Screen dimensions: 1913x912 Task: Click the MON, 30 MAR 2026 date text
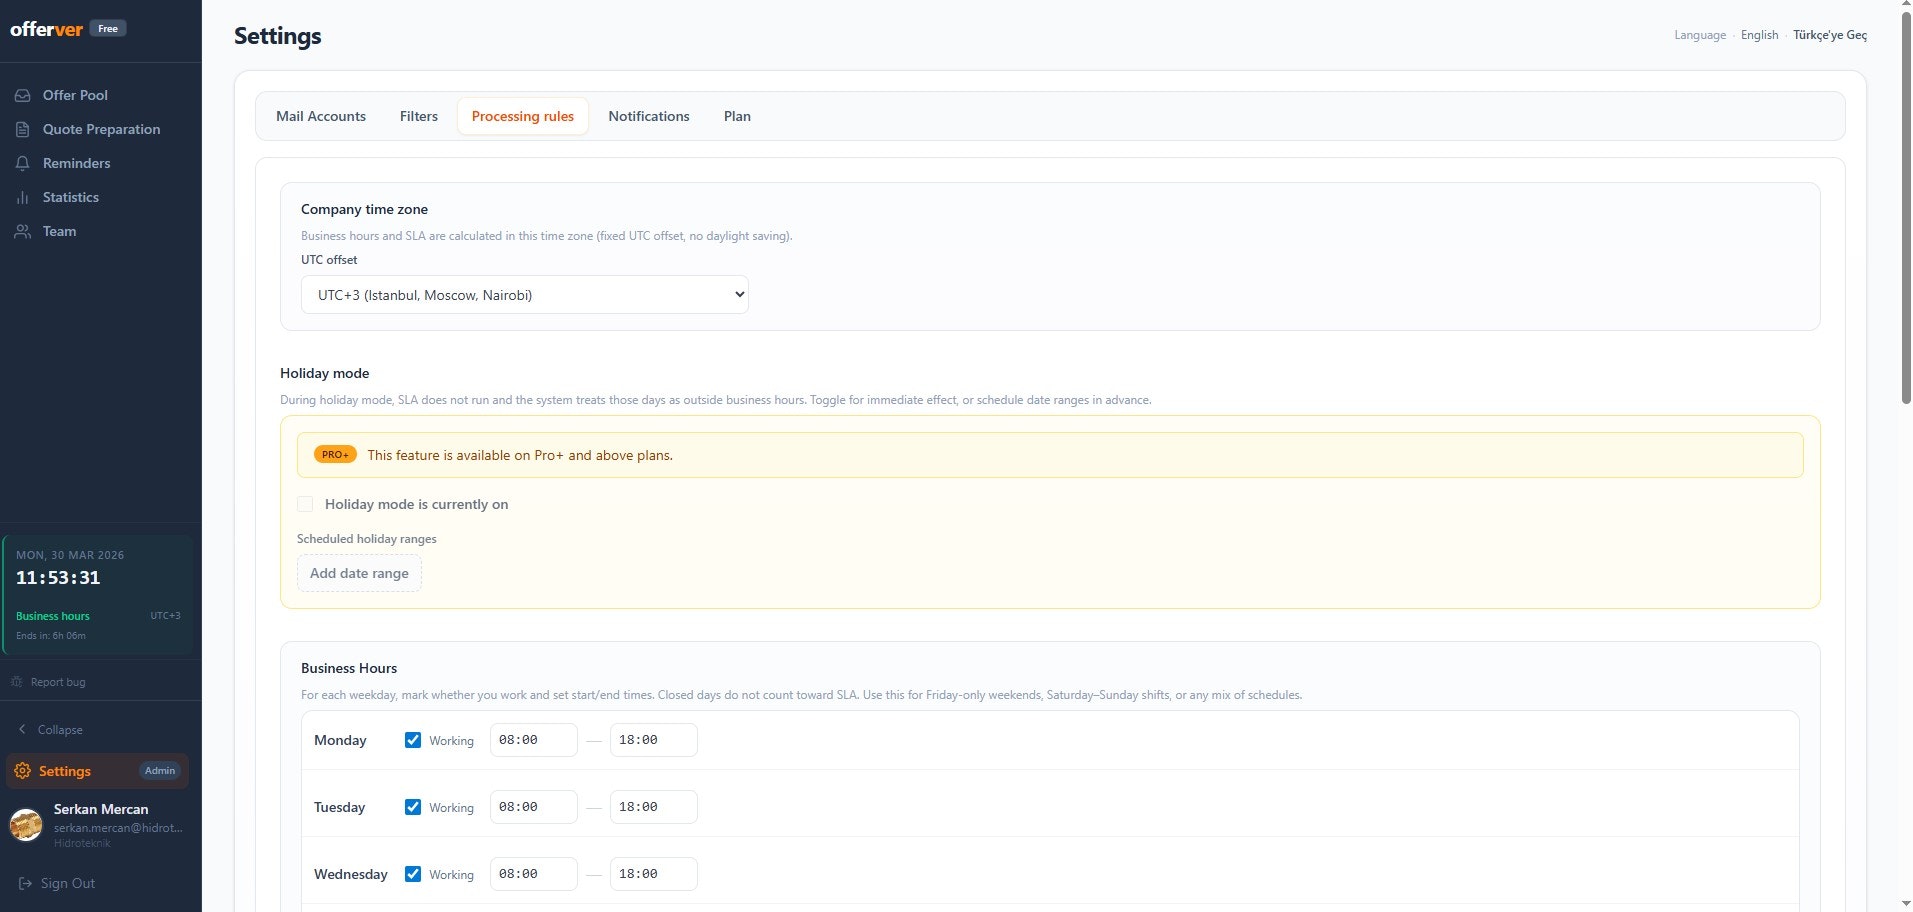70,555
